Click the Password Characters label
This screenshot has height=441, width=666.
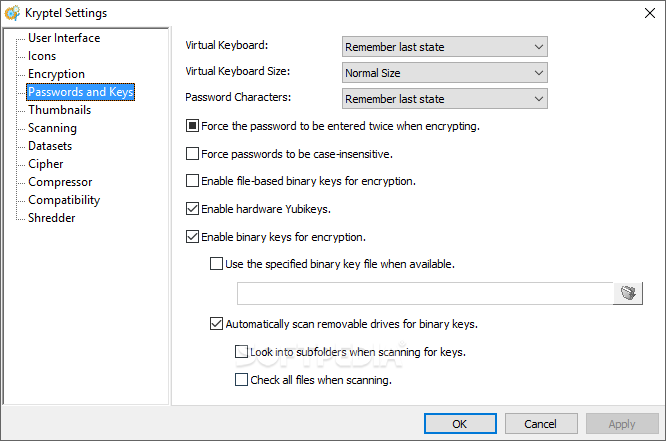pyautogui.click(x=238, y=97)
